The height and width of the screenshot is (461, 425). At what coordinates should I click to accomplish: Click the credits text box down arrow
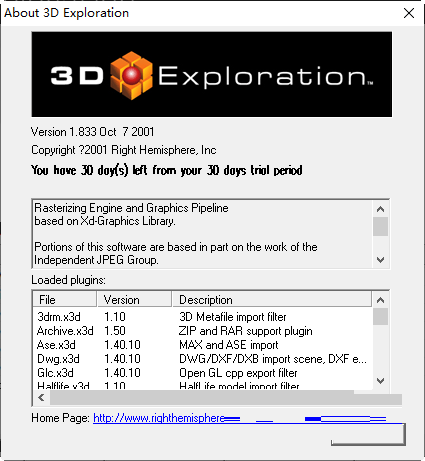tap(380, 260)
